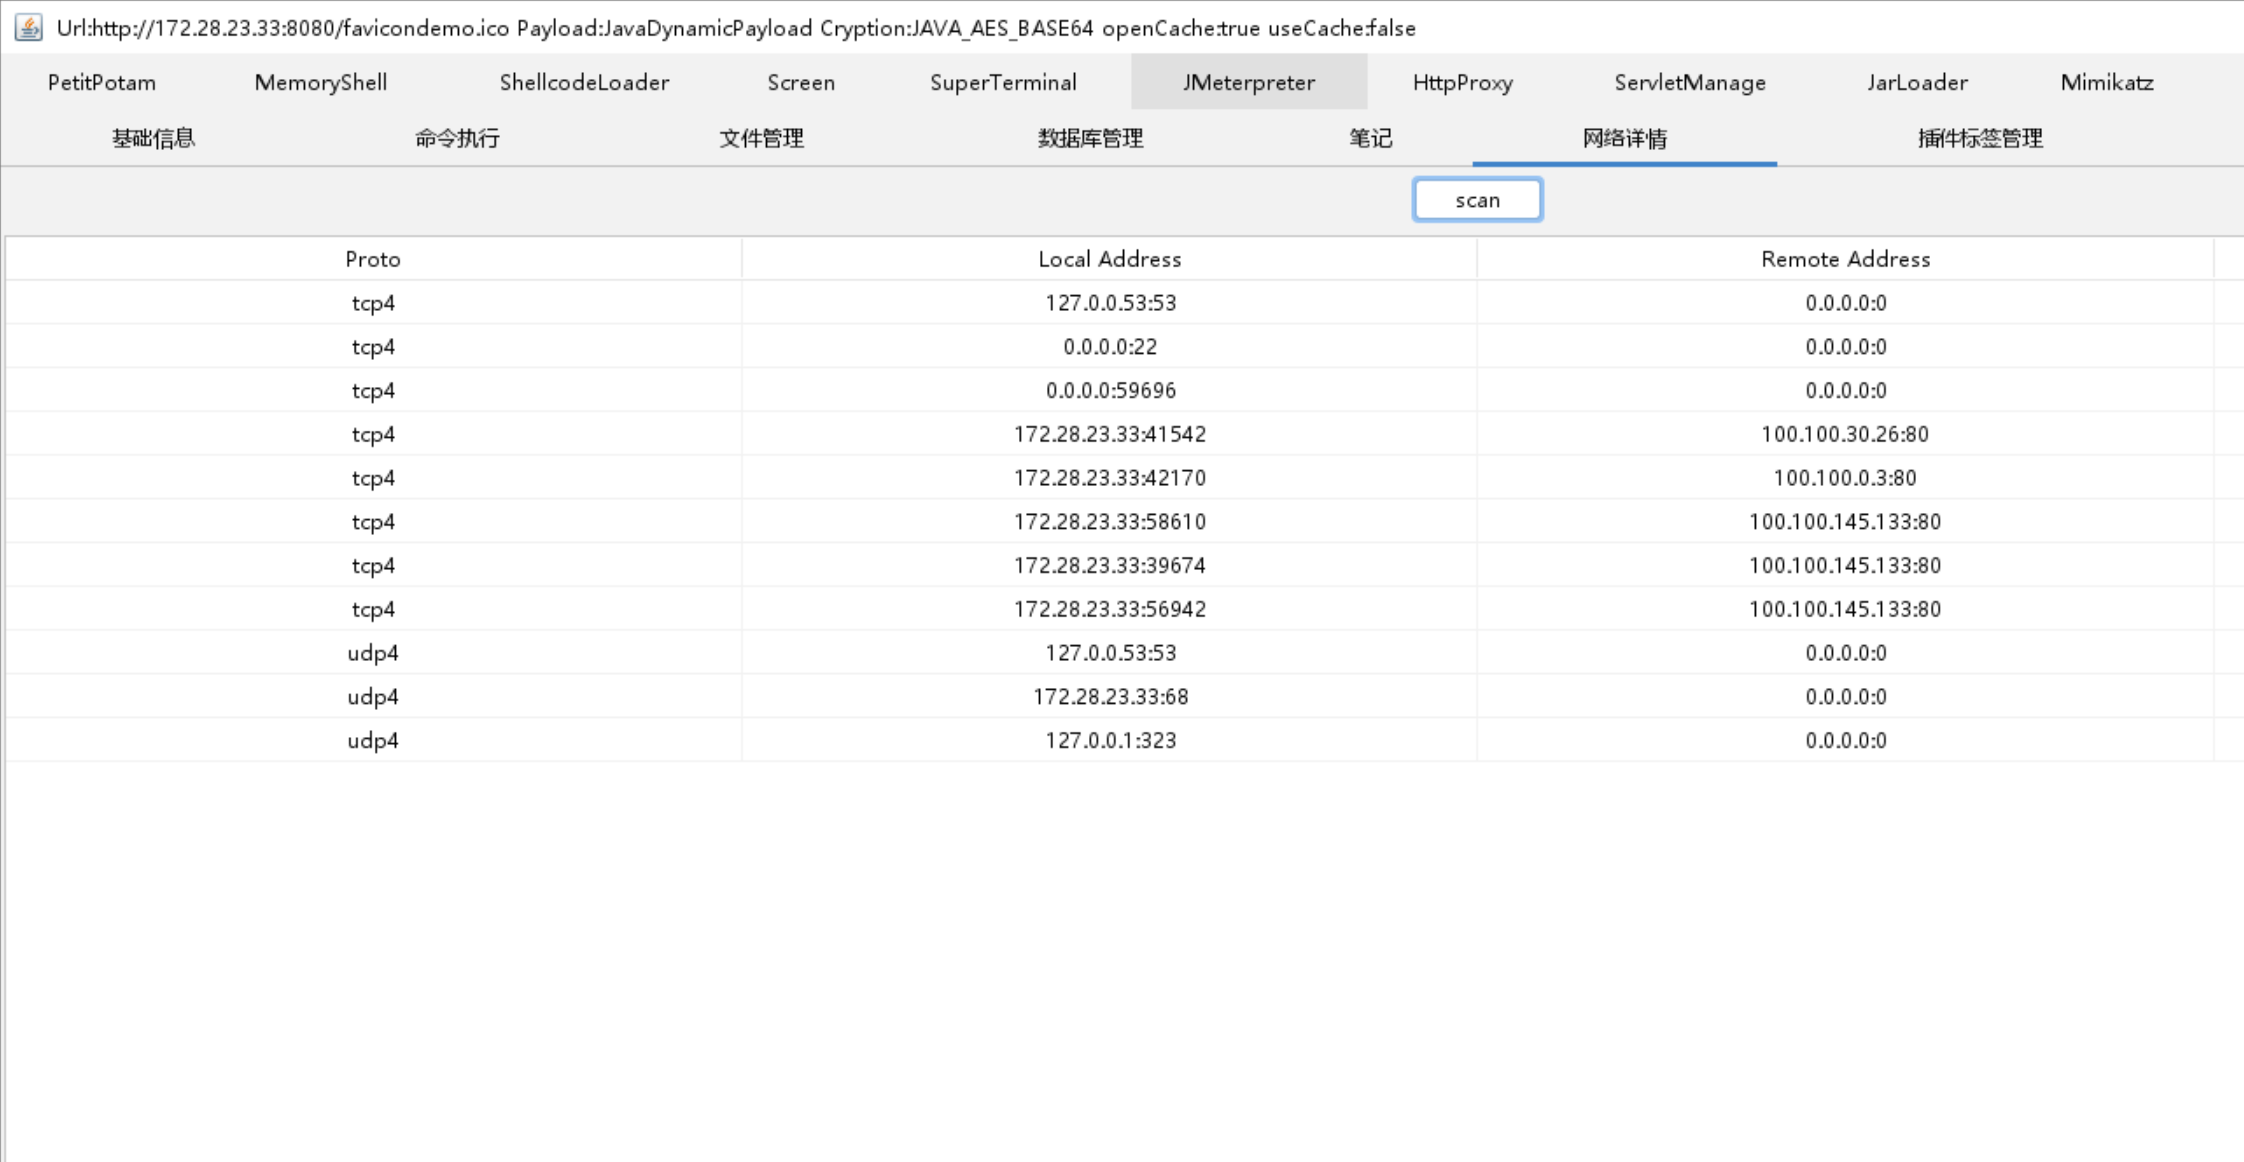
Task: Sort by Local Address column header
Action: [x=1109, y=259]
